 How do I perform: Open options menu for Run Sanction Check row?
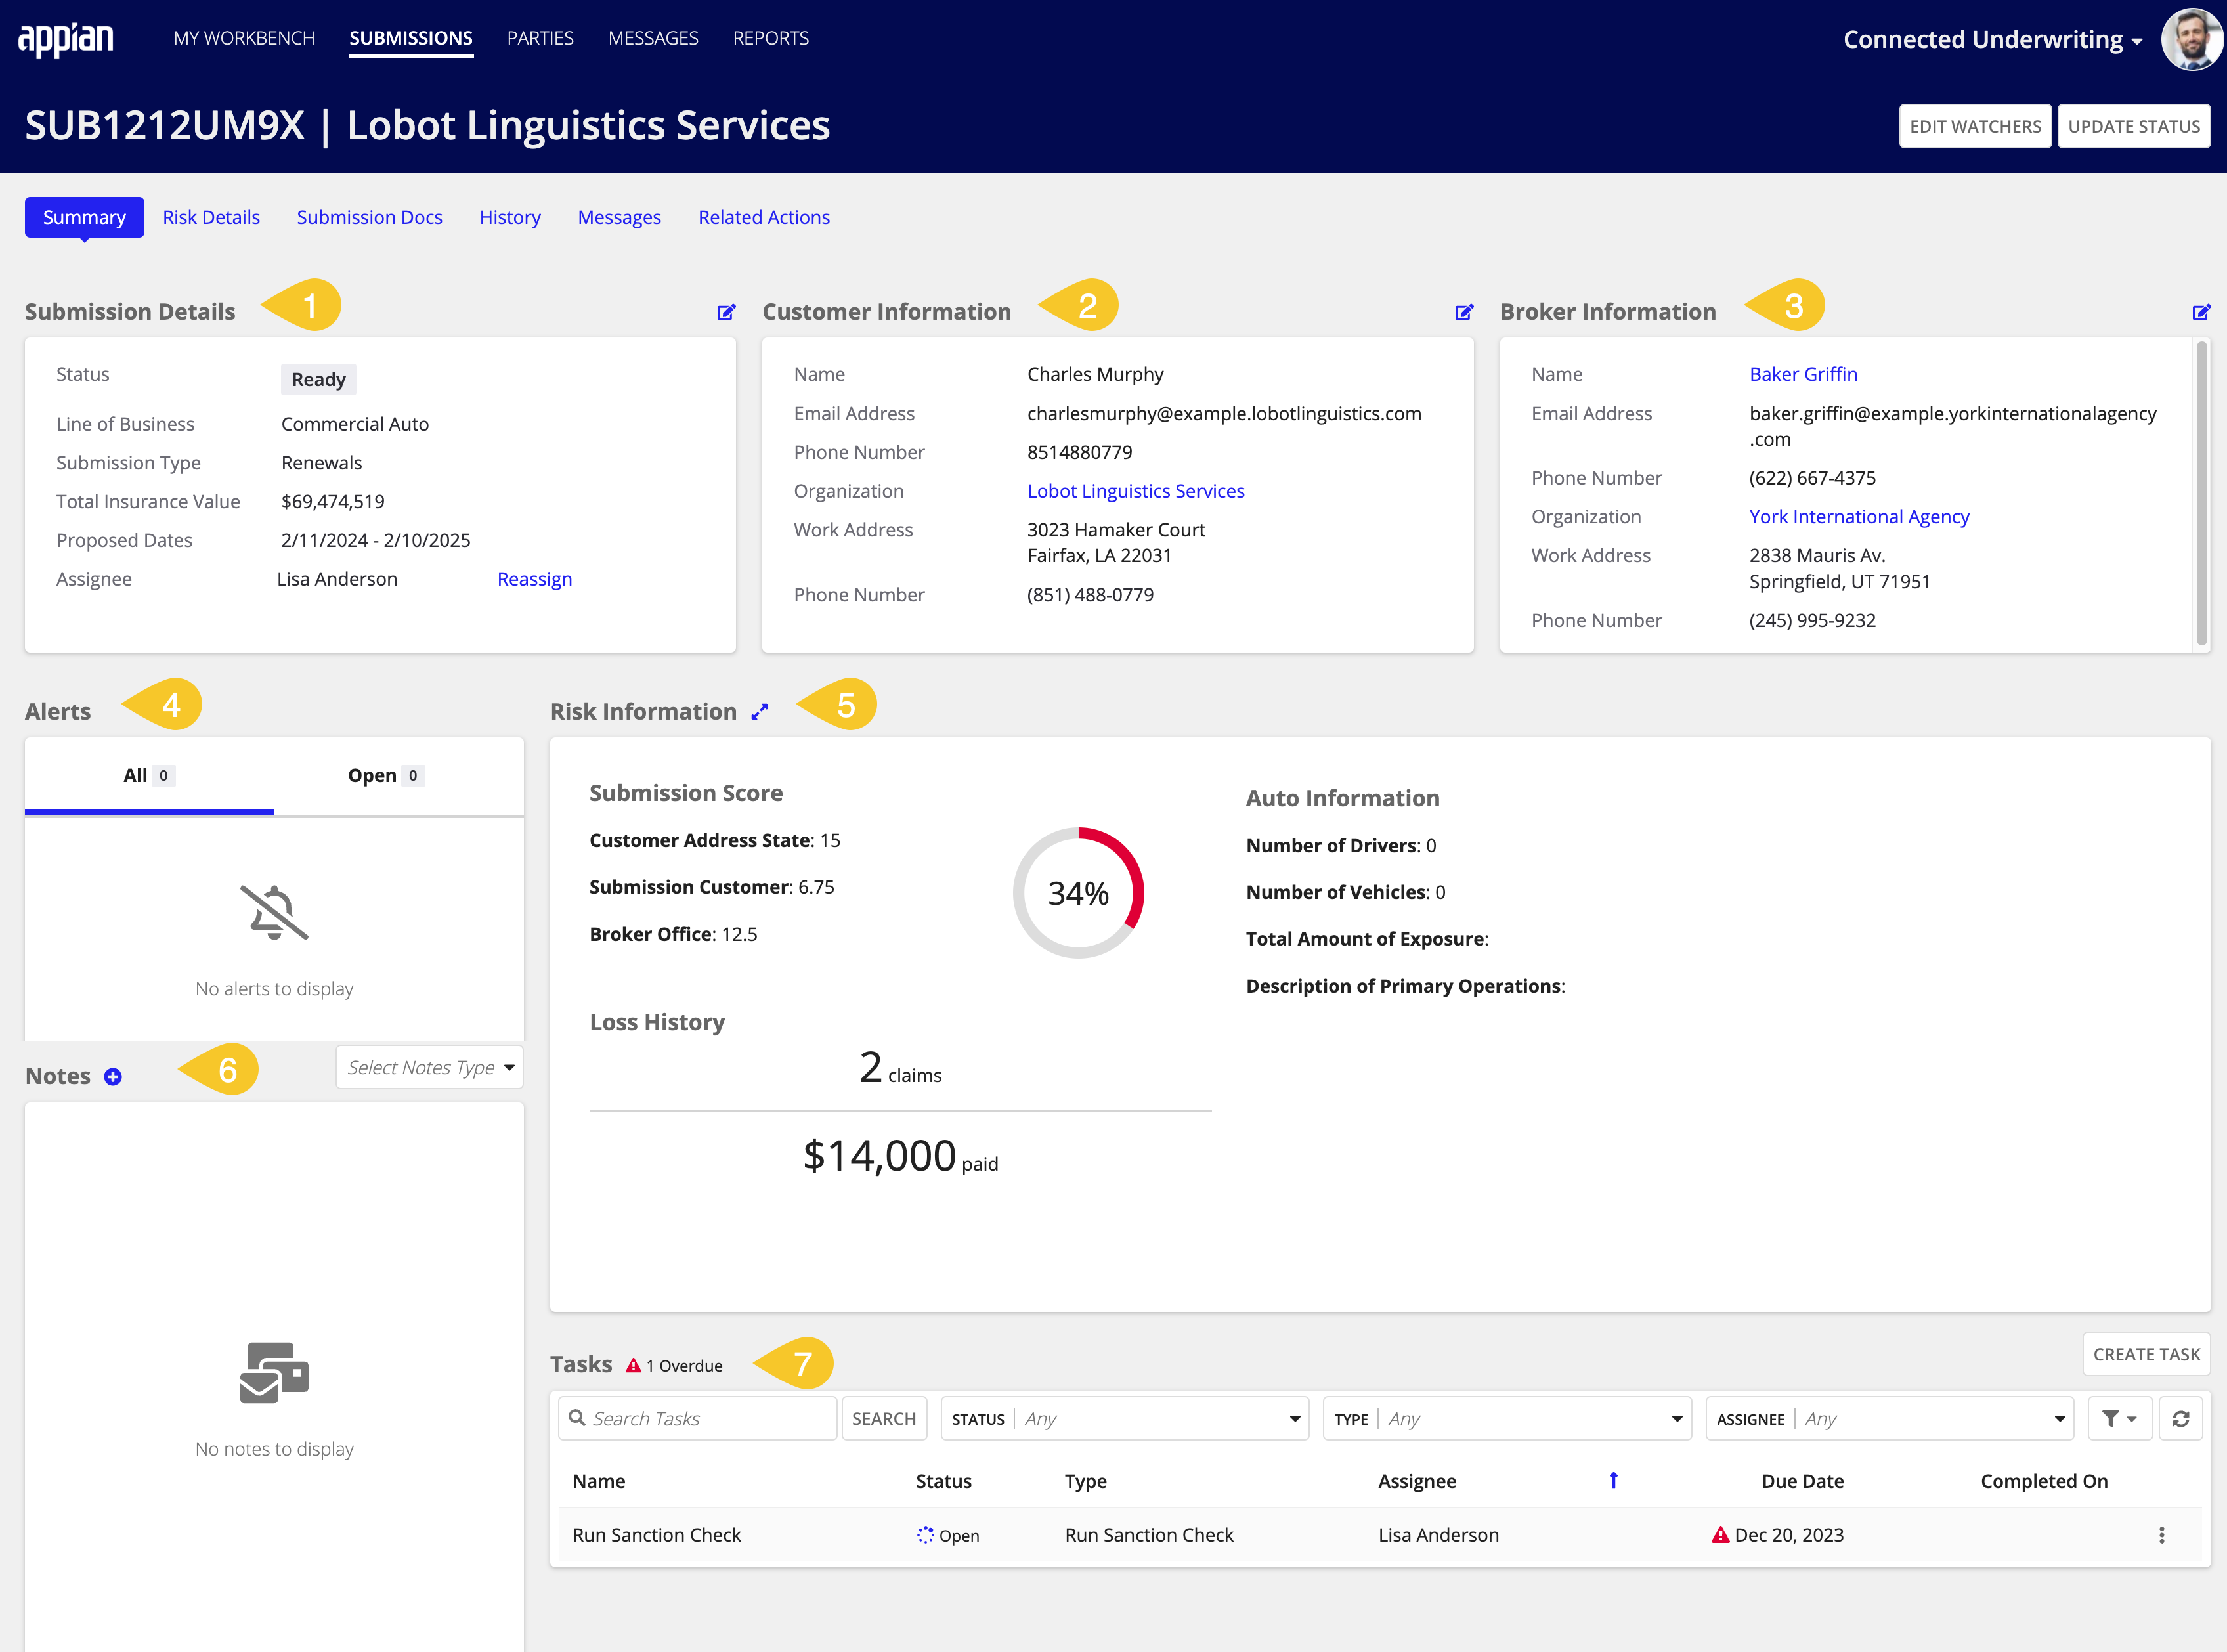[x=2163, y=1534]
